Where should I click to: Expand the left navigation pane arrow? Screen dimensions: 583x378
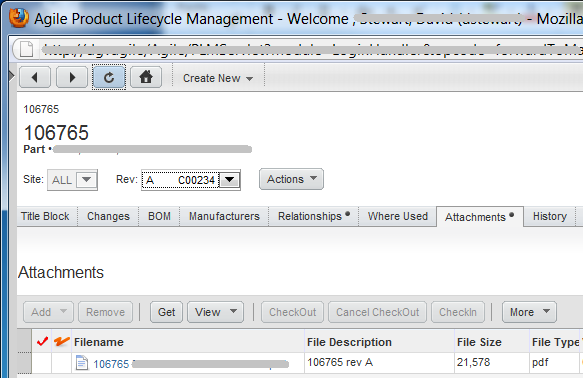(x=12, y=76)
